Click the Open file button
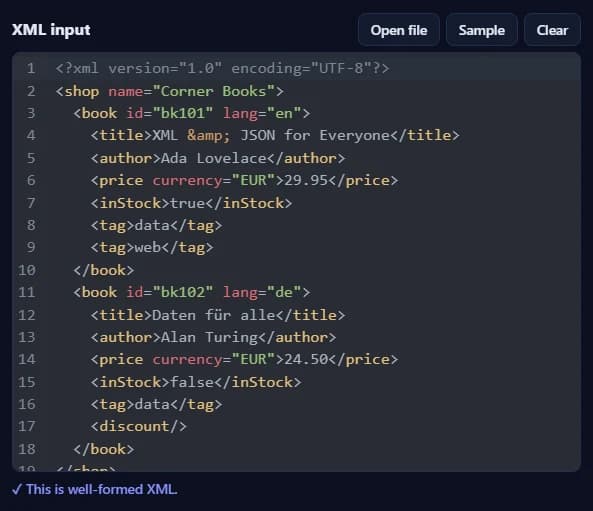593x511 pixels. (399, 30)
